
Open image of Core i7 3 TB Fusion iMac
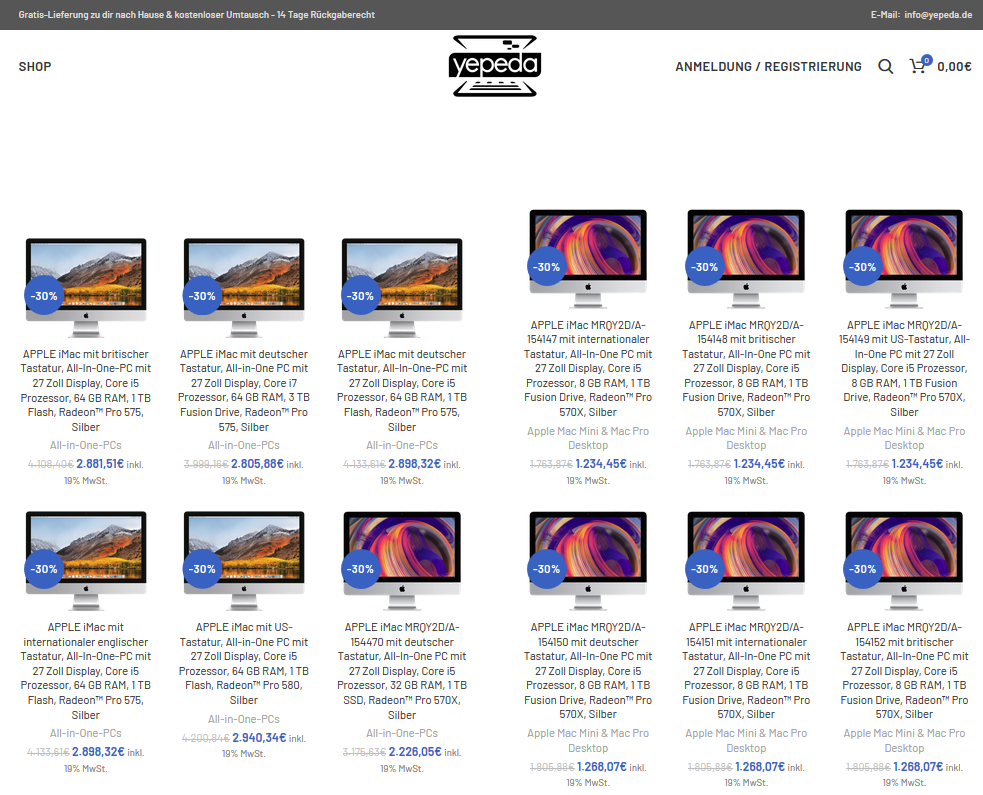(244, 288)
